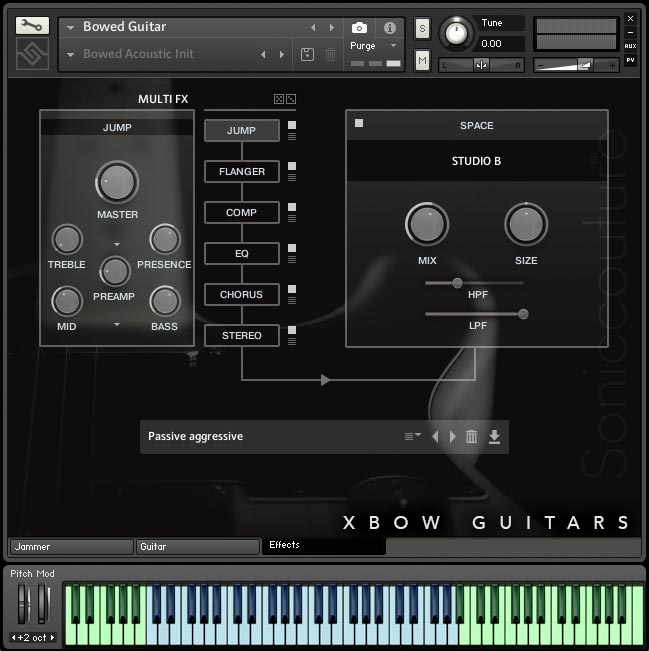The image size is (649, 651).
Task: Toggle the FLANGER effect on/off
Action: [x=292, y=166]
